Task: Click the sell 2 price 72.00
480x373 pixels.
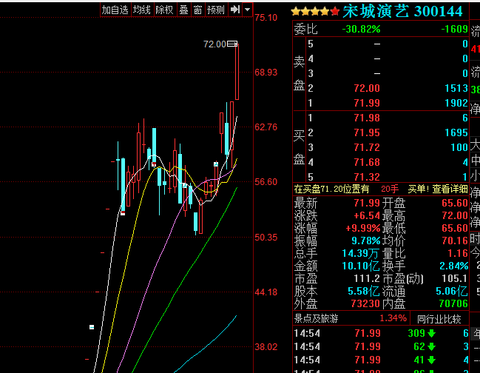Action: (x=367, y=88)
